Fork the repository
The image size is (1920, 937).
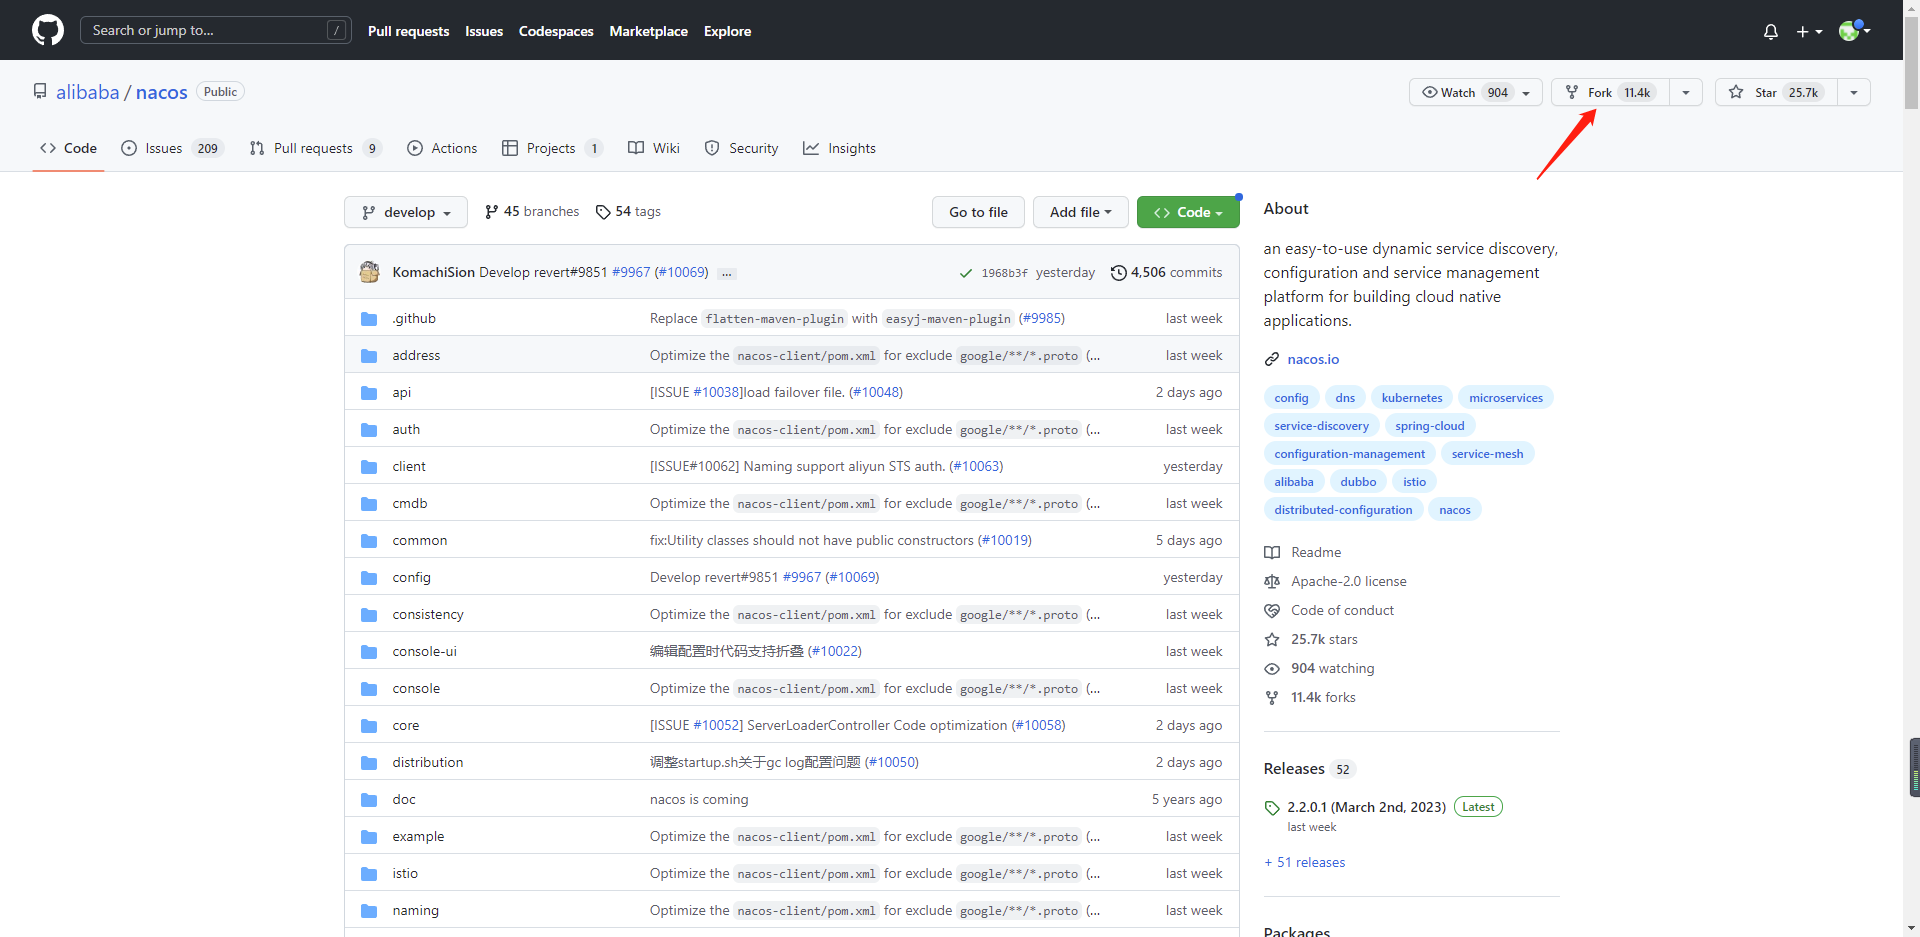(x=1610, y=92)
